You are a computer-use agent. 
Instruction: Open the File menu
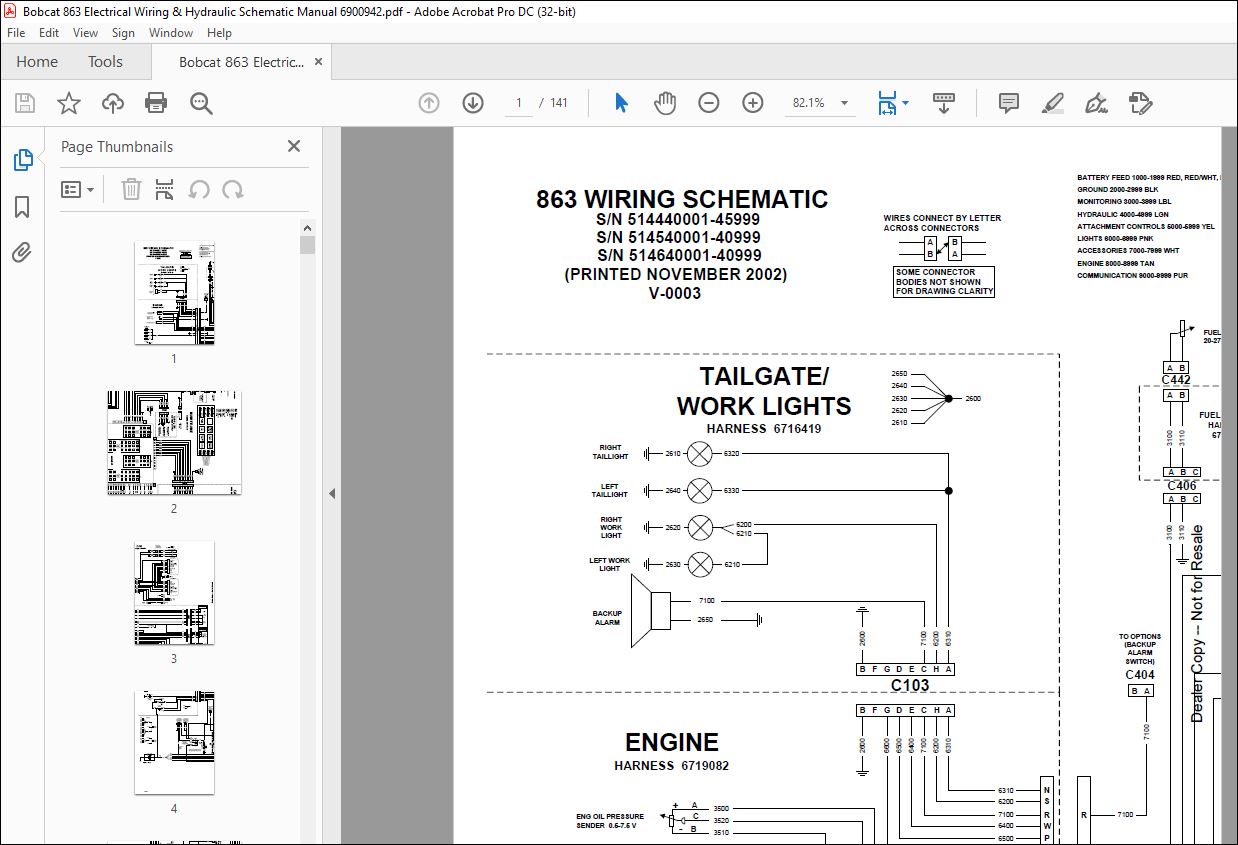(x=16, y=33)
